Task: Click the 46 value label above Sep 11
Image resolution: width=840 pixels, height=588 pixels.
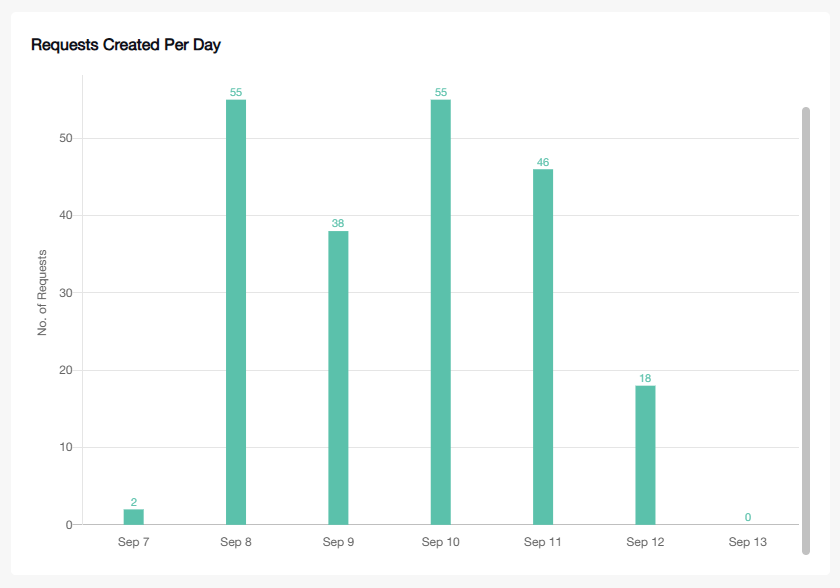Action: pyautogui.click(x=543, y=162)
